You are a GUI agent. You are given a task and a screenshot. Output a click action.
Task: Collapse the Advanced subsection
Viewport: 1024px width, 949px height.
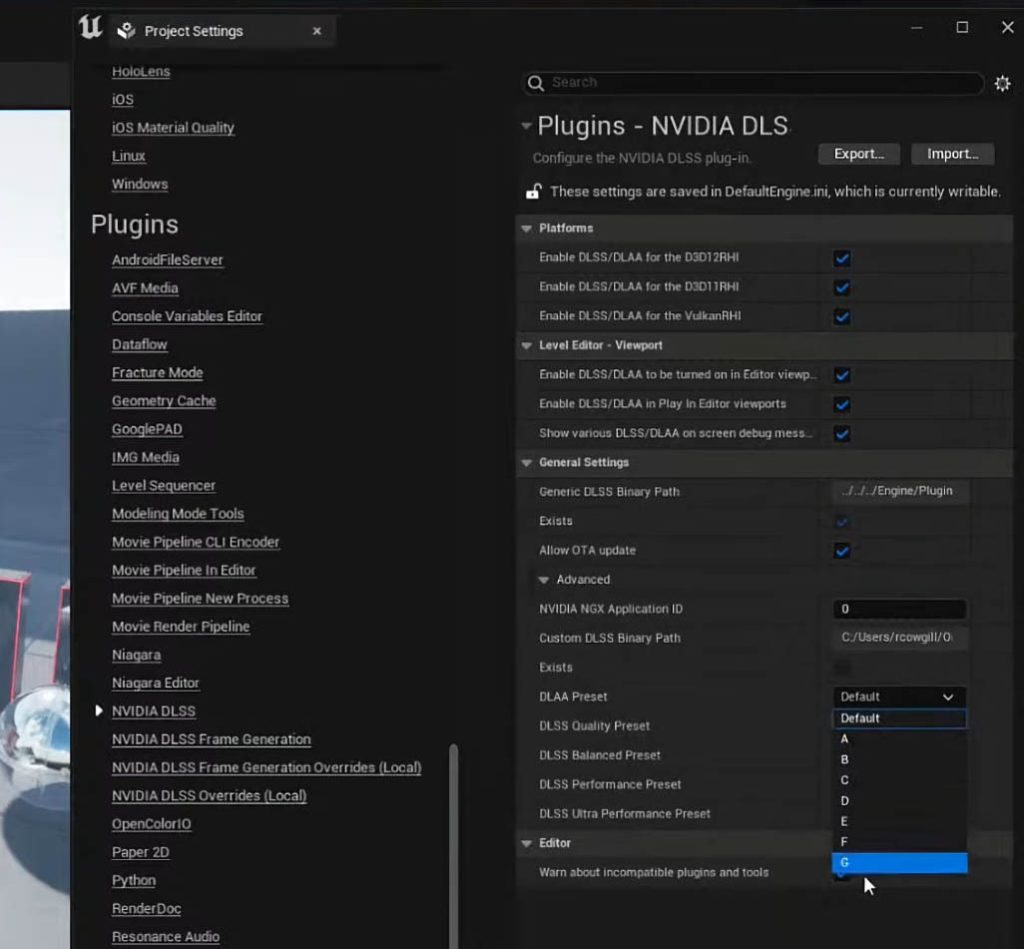click(x=543, y=580)
